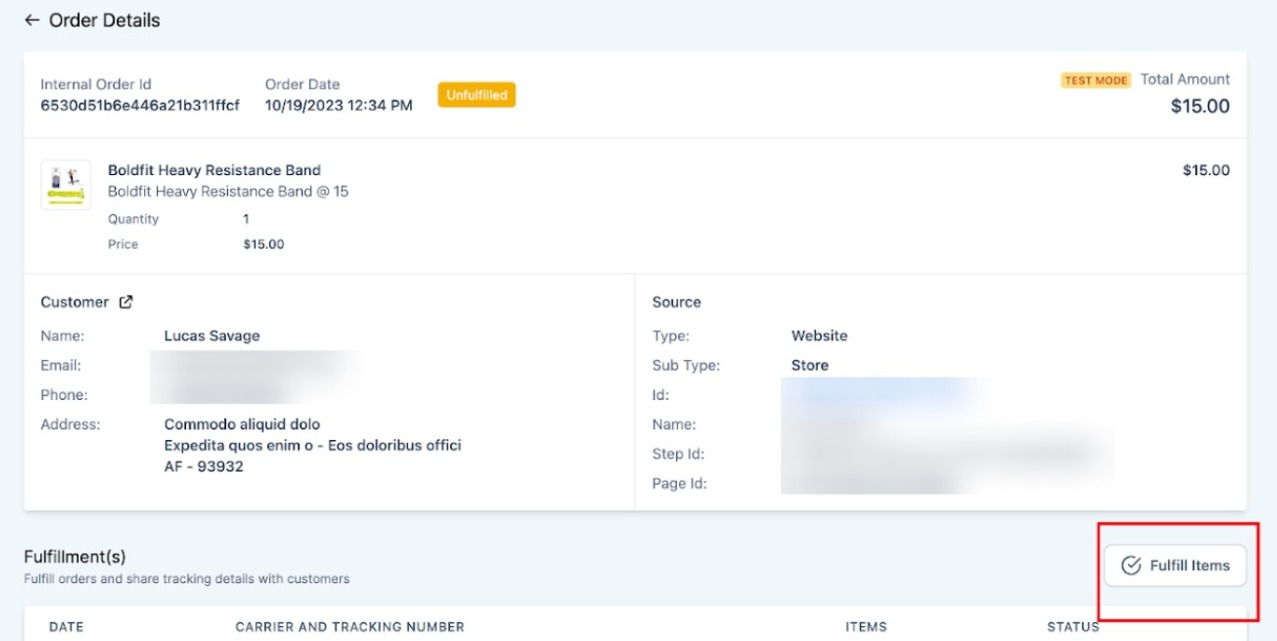The width and height of the screenshot is (1277, 641).
Task: Click the order date 10/19/2023 value
Action: click(x=338, y=105)
